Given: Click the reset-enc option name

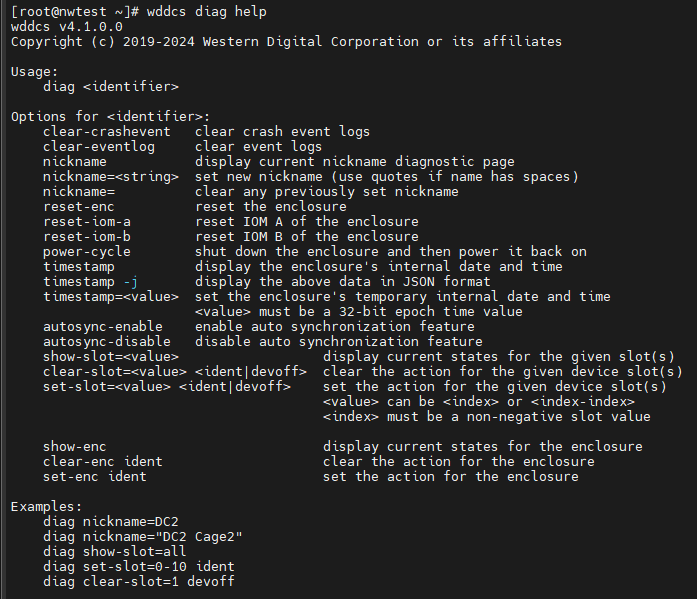Looking at the screenshot, I should 82,206.
